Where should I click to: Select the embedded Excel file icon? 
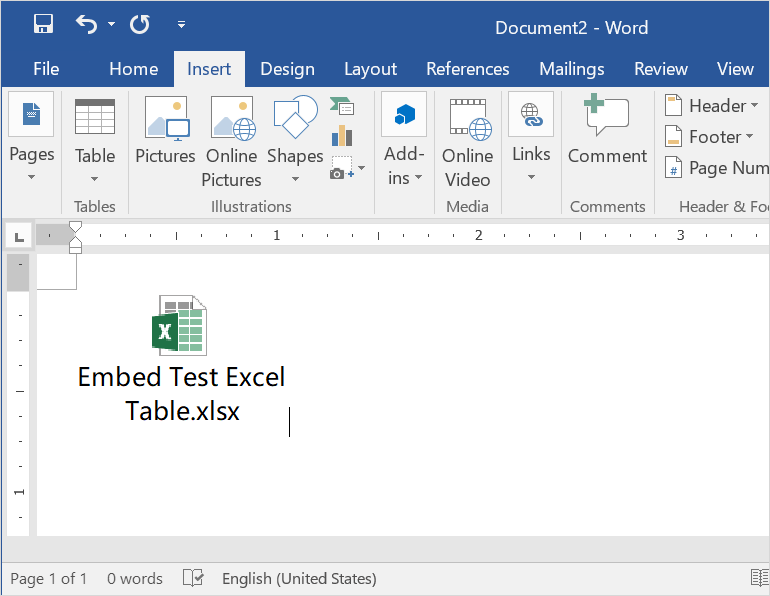[180, 325]
